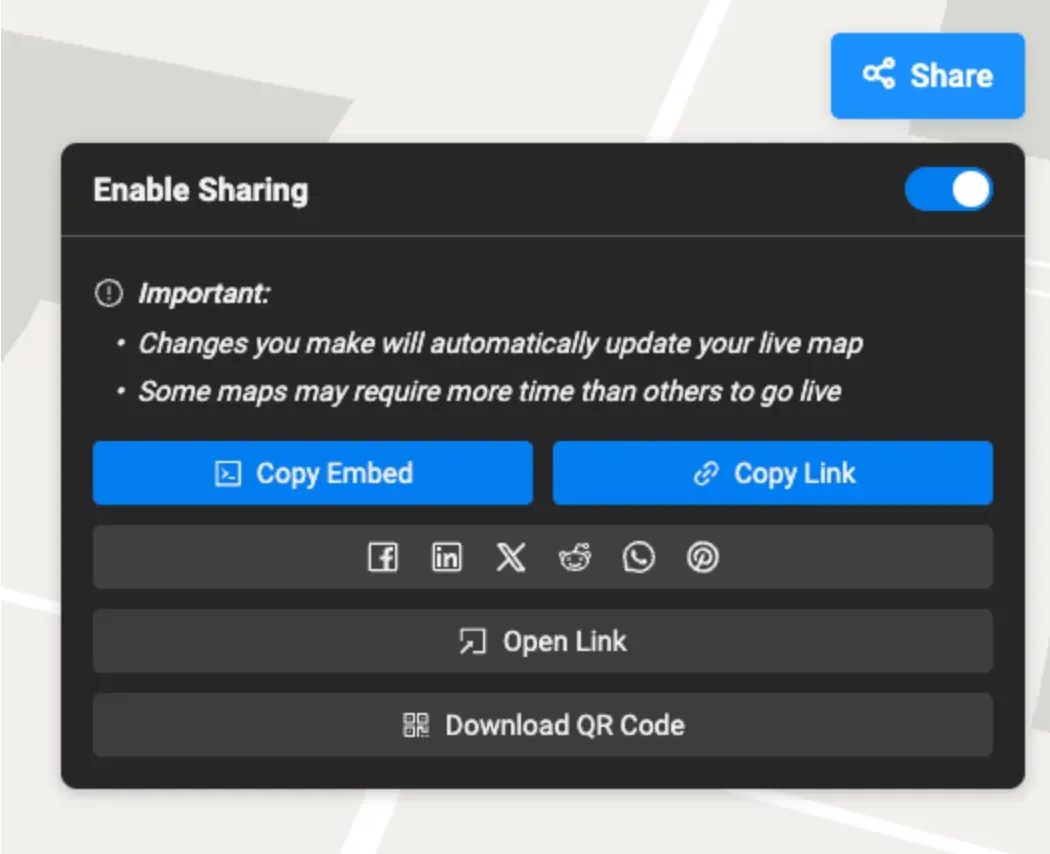Click the Important info icon

[108, 293]
